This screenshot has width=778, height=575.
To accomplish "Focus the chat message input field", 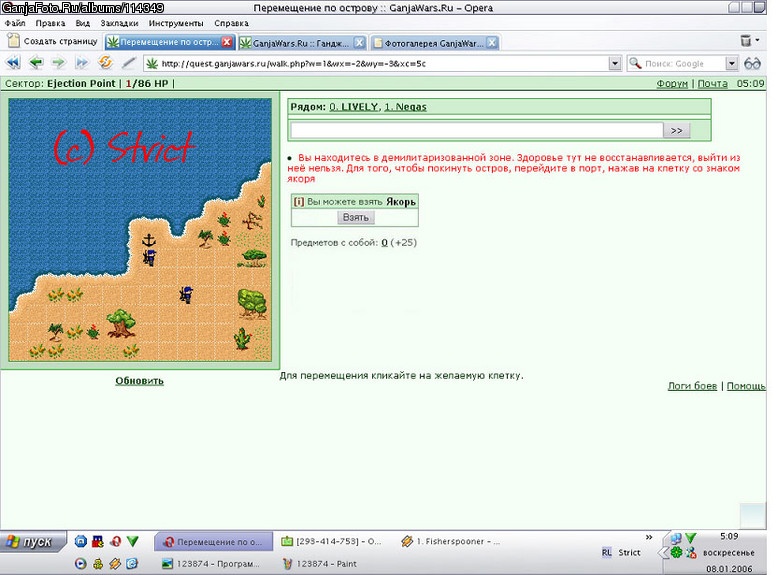I will pos(476,130).
